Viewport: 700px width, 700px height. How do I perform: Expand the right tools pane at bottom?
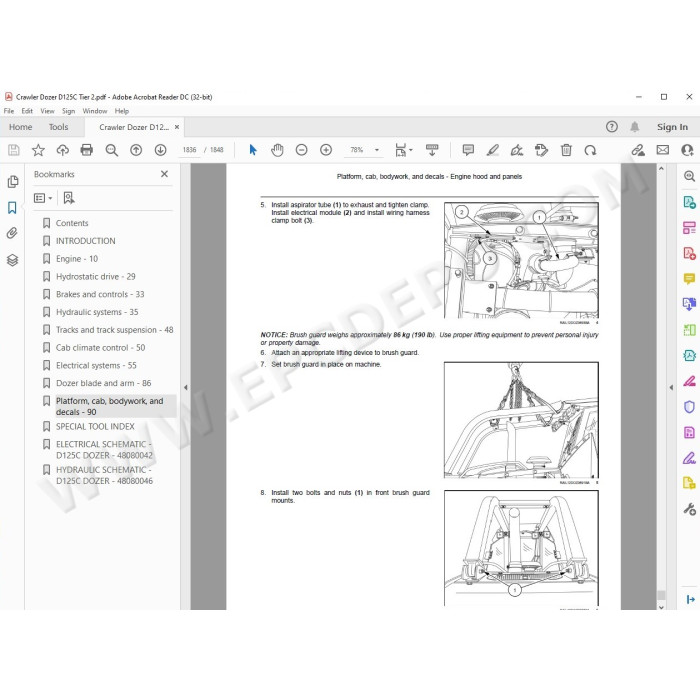[690, 599]
